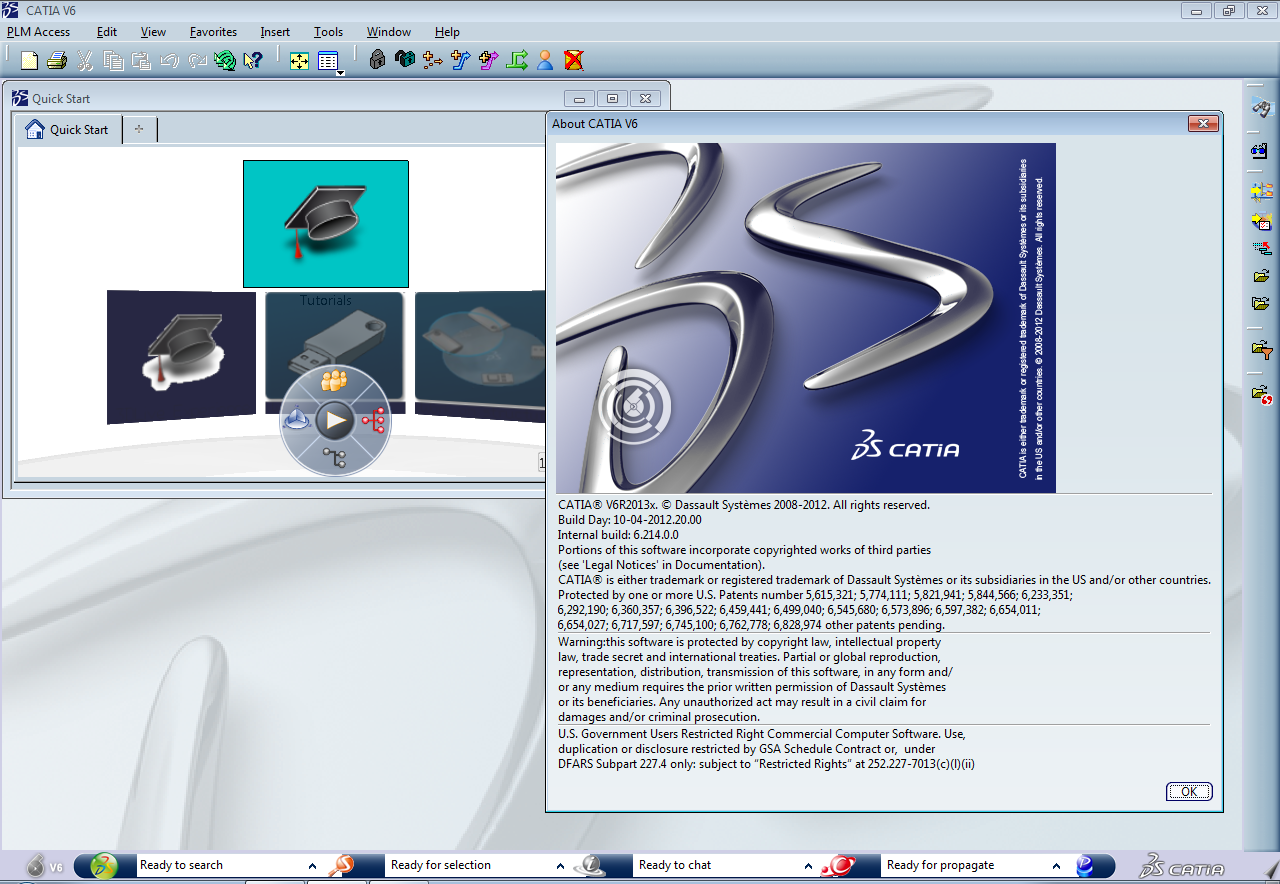This screenshot has width=1280, height=884.
Task: Click the yellow-arrow import icon in right toolbar
Action: 1261,190
